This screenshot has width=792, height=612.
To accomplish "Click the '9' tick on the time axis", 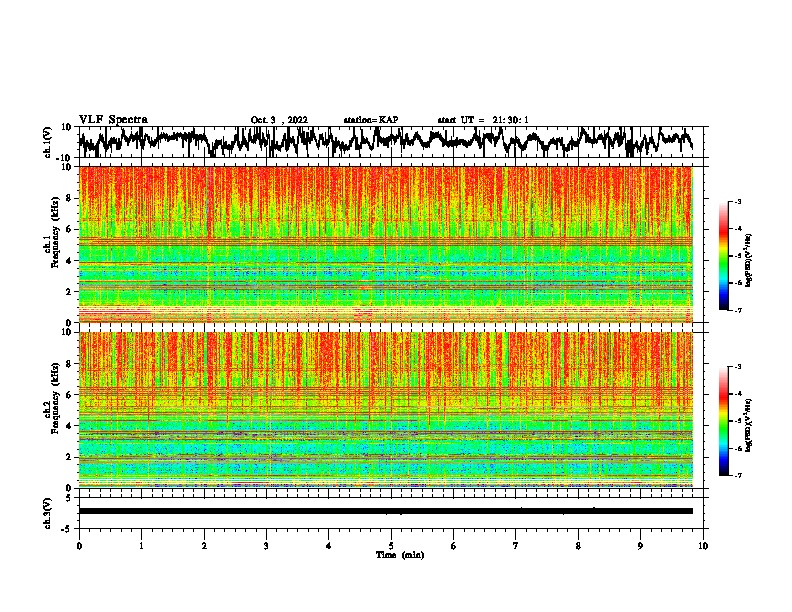I will pos(640,546).
